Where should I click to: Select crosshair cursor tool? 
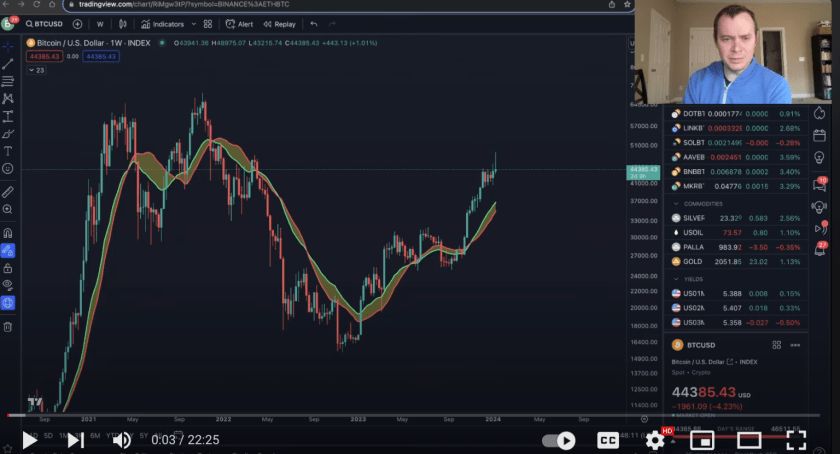point(8,47)
